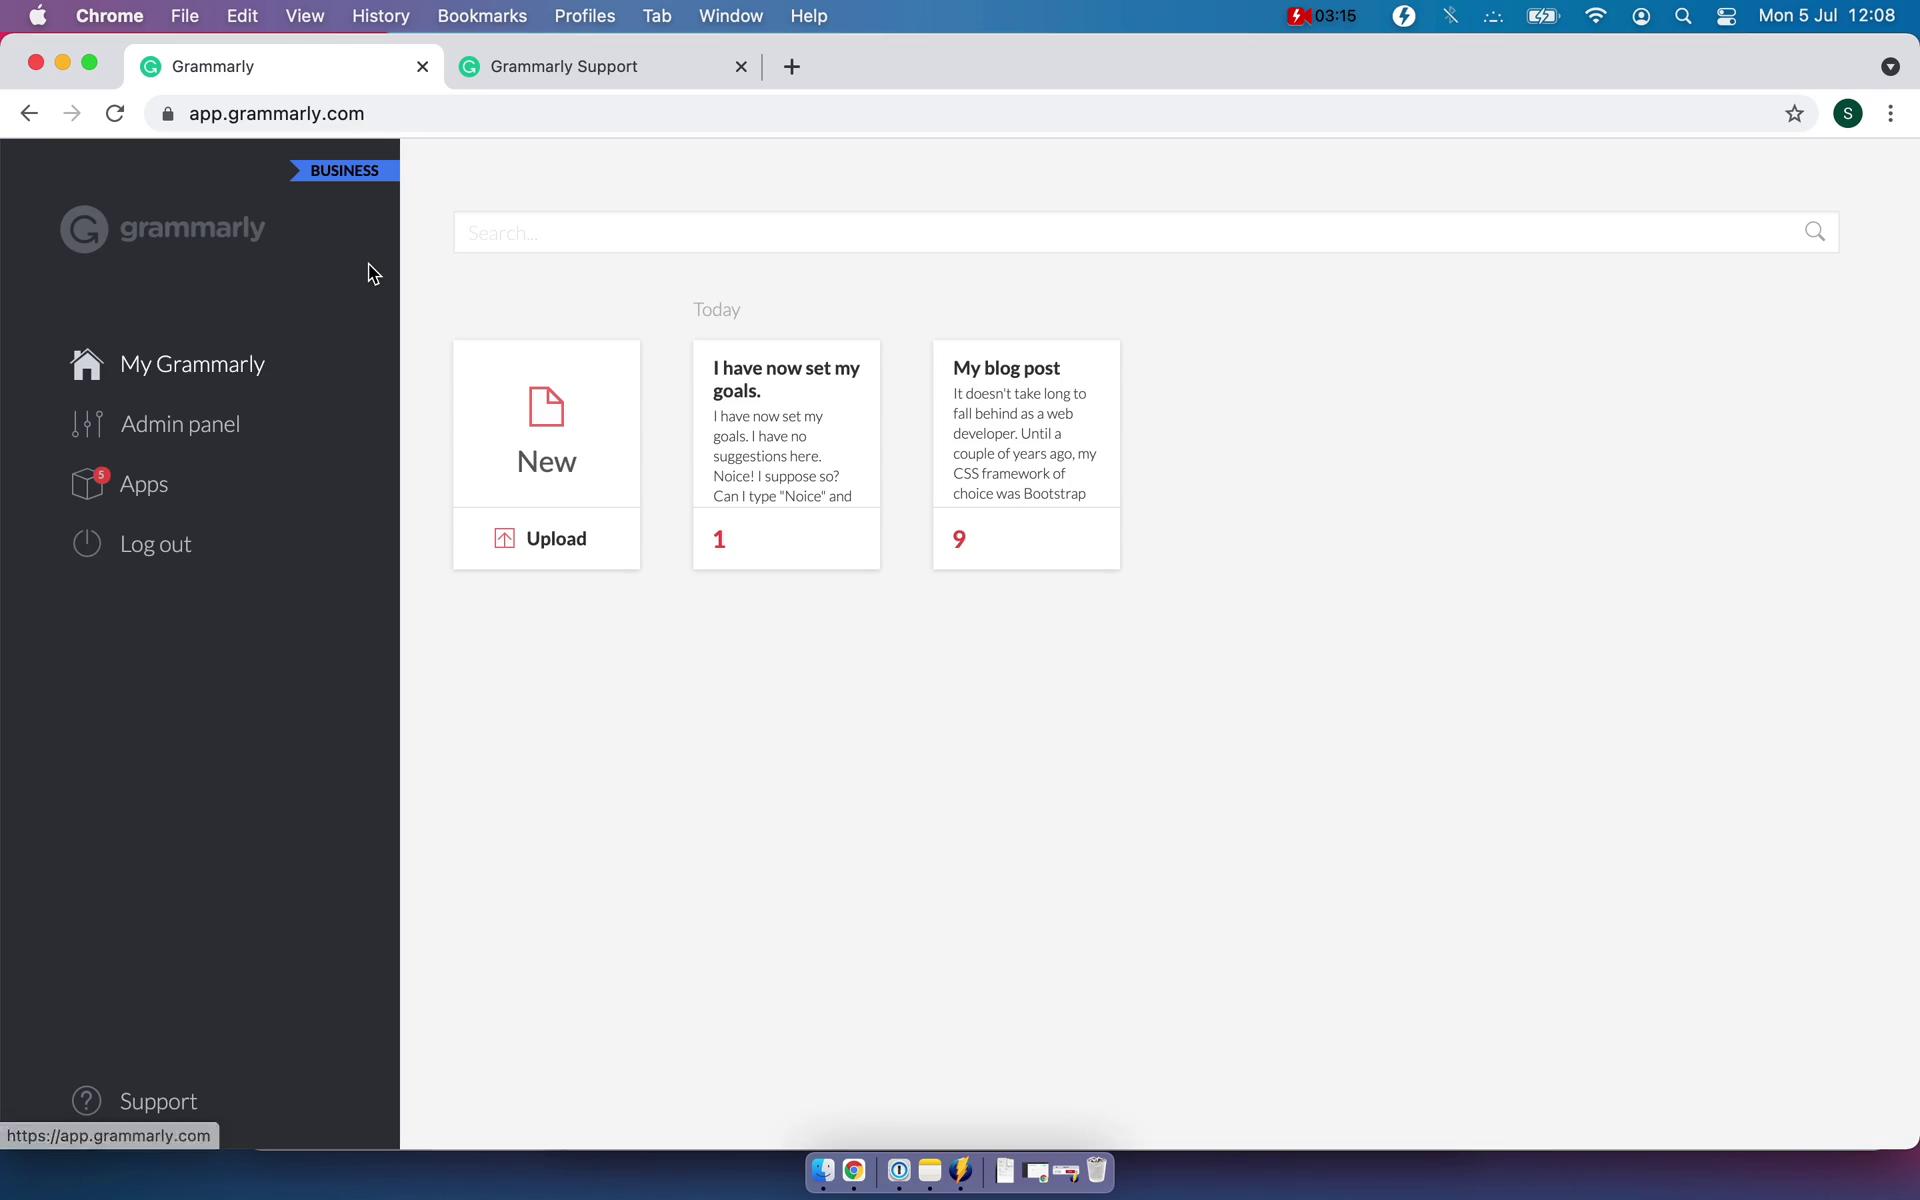Click the Upload button in New card
1920x1200 pixels.
click(543, 538)
